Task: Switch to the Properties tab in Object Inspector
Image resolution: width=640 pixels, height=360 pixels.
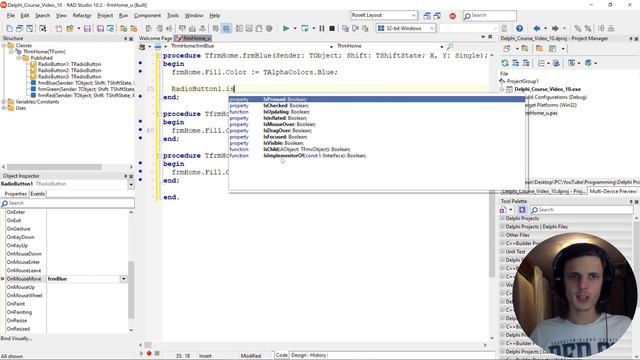Action: pyautogui.click(x=16, y=194)
